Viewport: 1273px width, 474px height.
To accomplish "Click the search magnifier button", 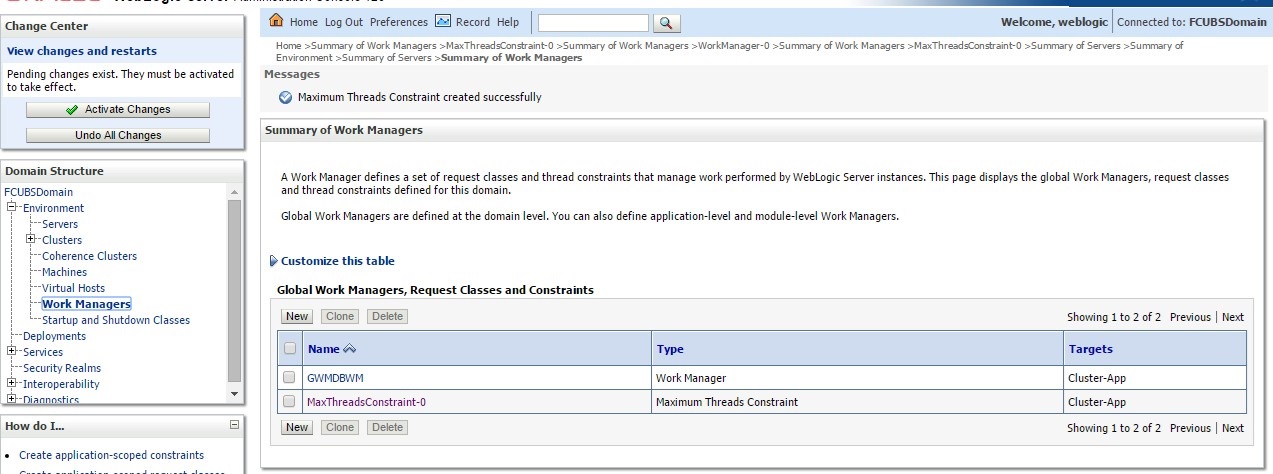I will (668, 22).
